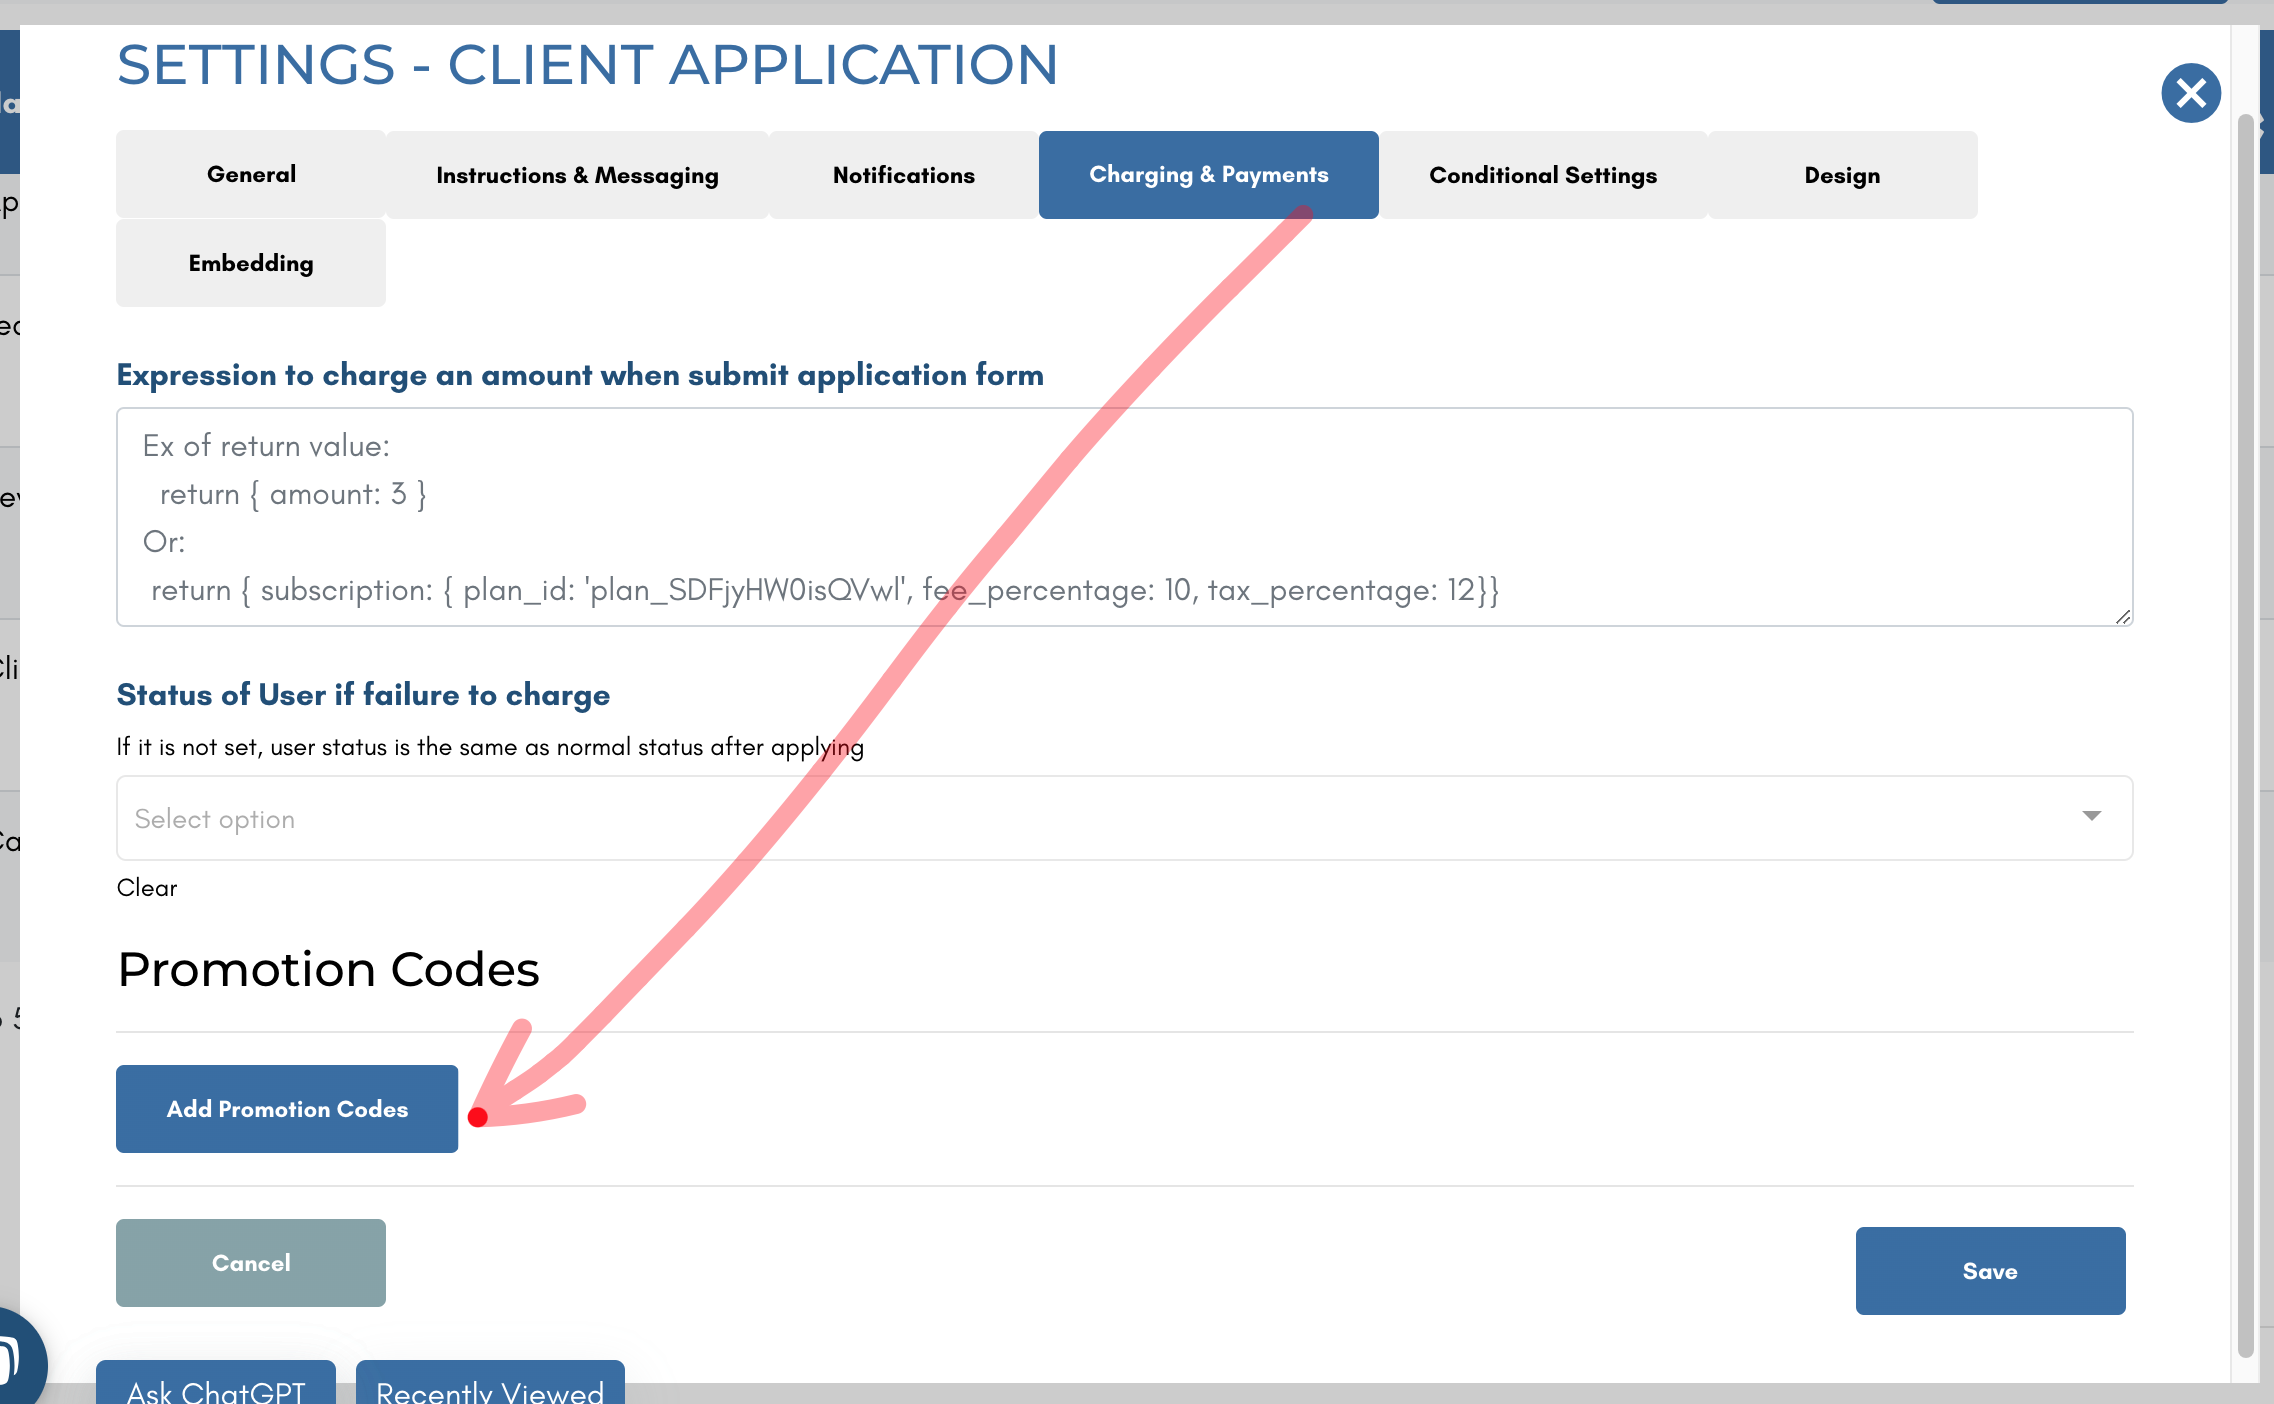Viewport: 2274px width, 1404px height.
Task: Click the Add Promotion Codes button
Action: [x=286, y=1109]
